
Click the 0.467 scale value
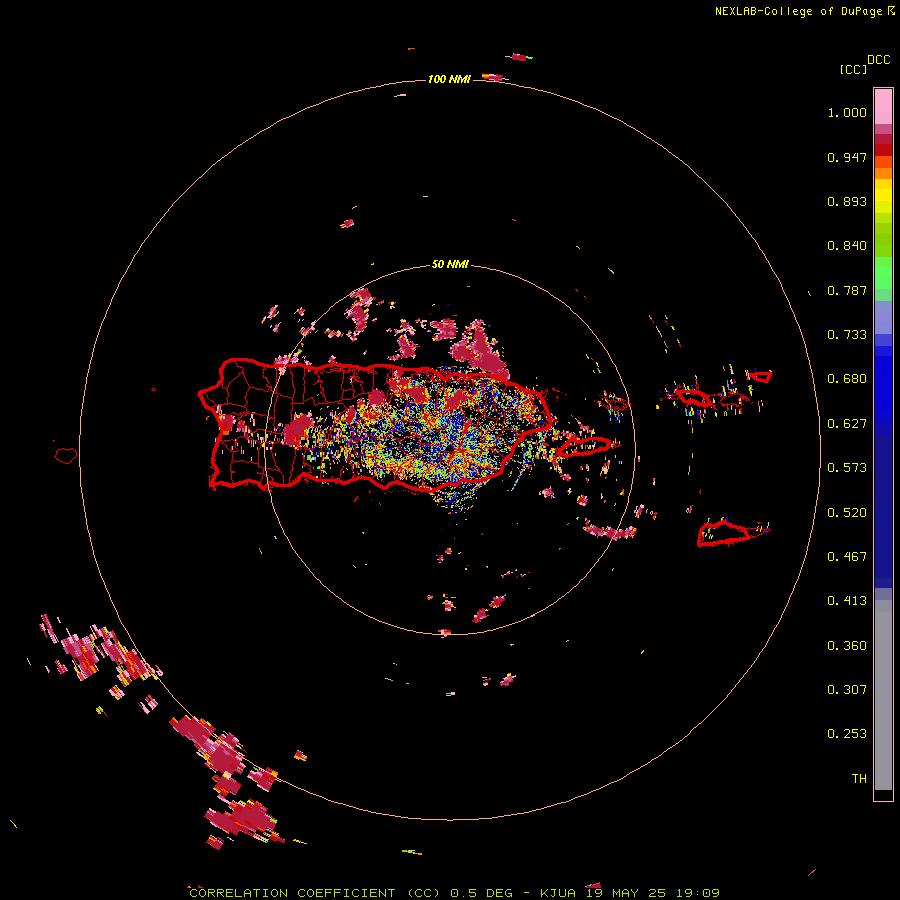pyautogui.click(x=847, y=557)
